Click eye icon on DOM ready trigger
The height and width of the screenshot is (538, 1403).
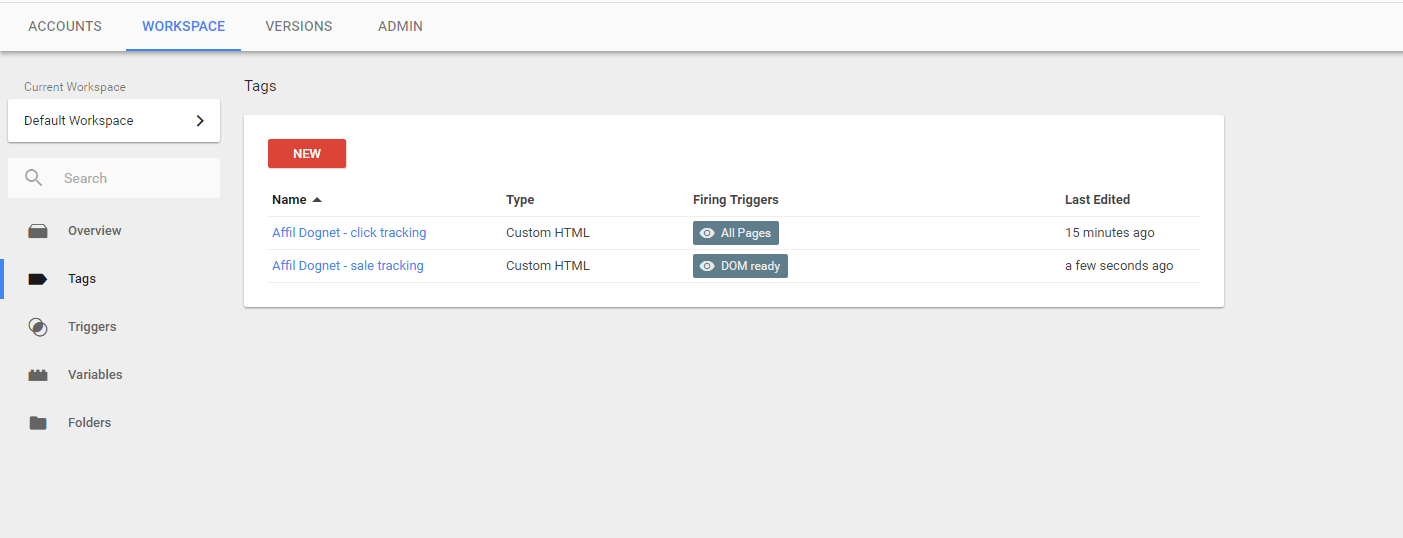point(707,266)
